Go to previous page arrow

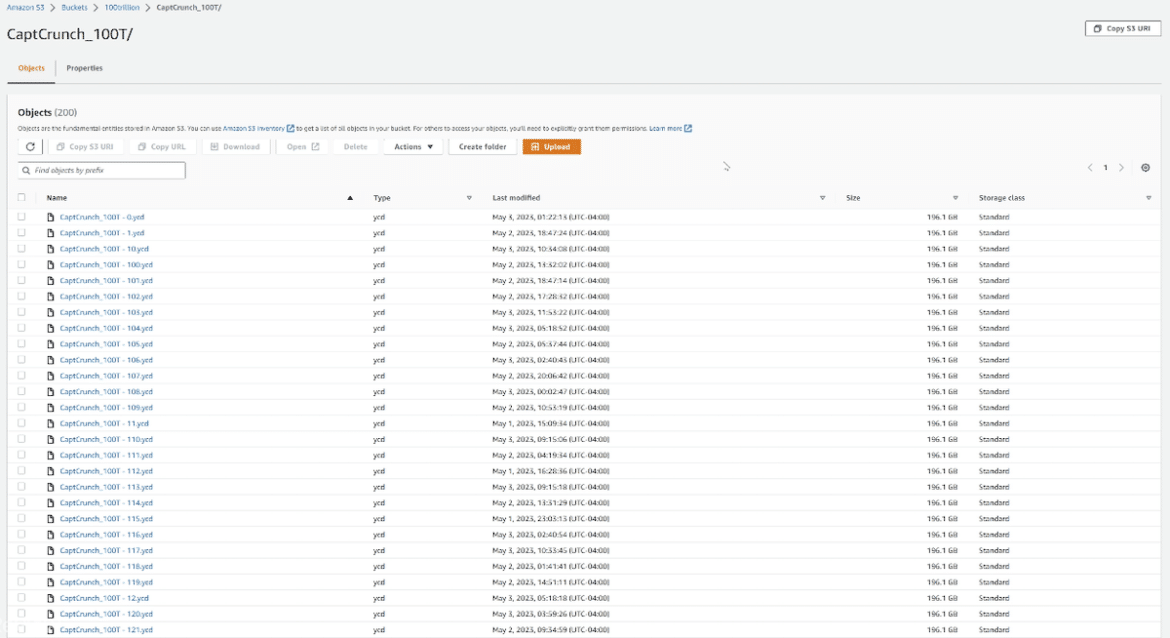(1090, 168)
